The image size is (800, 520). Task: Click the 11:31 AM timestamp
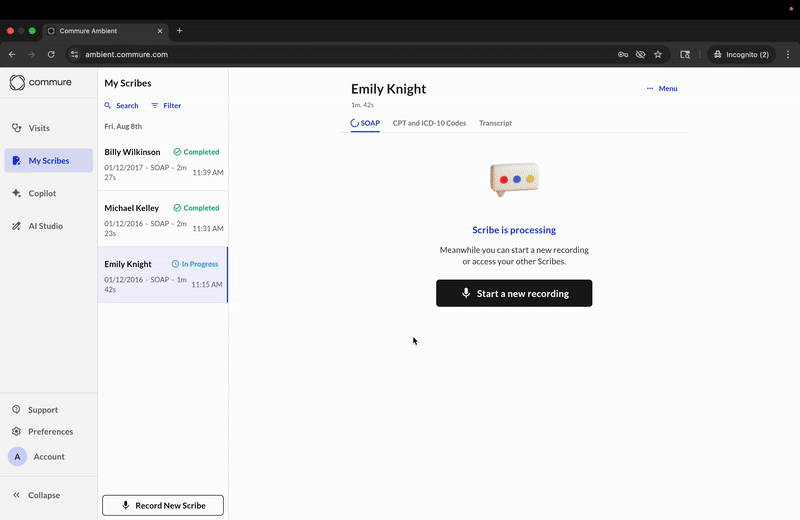(x=208, y=229)
